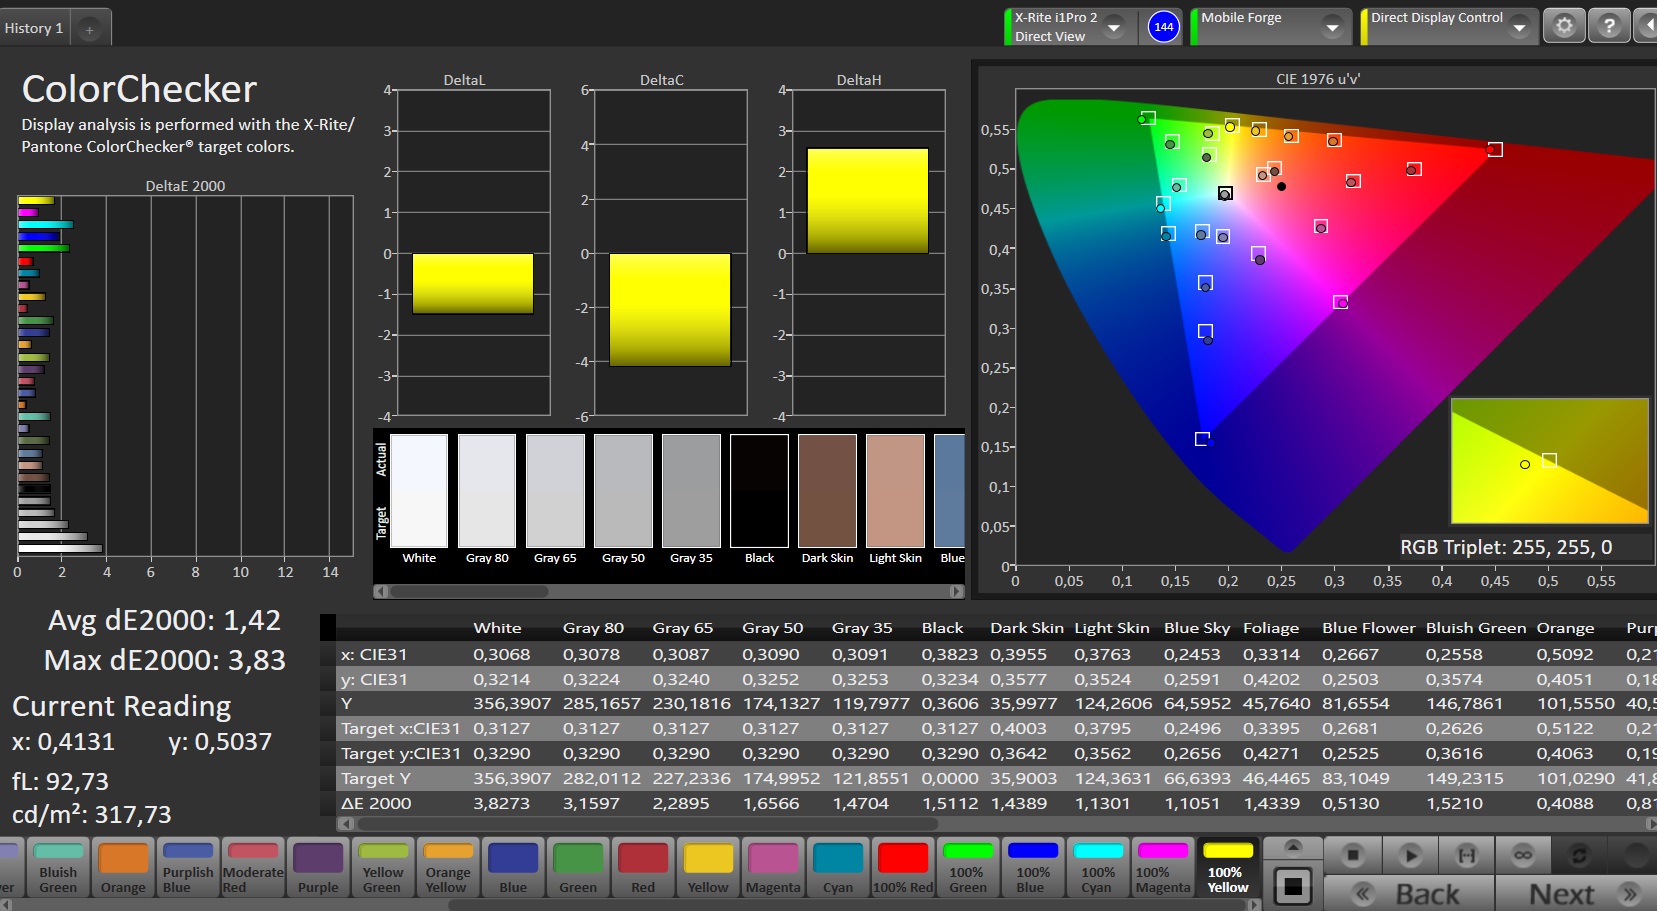Screen dimensions: 1657x911
Task: Click the data table horizontal scrollbar thumb
Action: pos(646,824)
